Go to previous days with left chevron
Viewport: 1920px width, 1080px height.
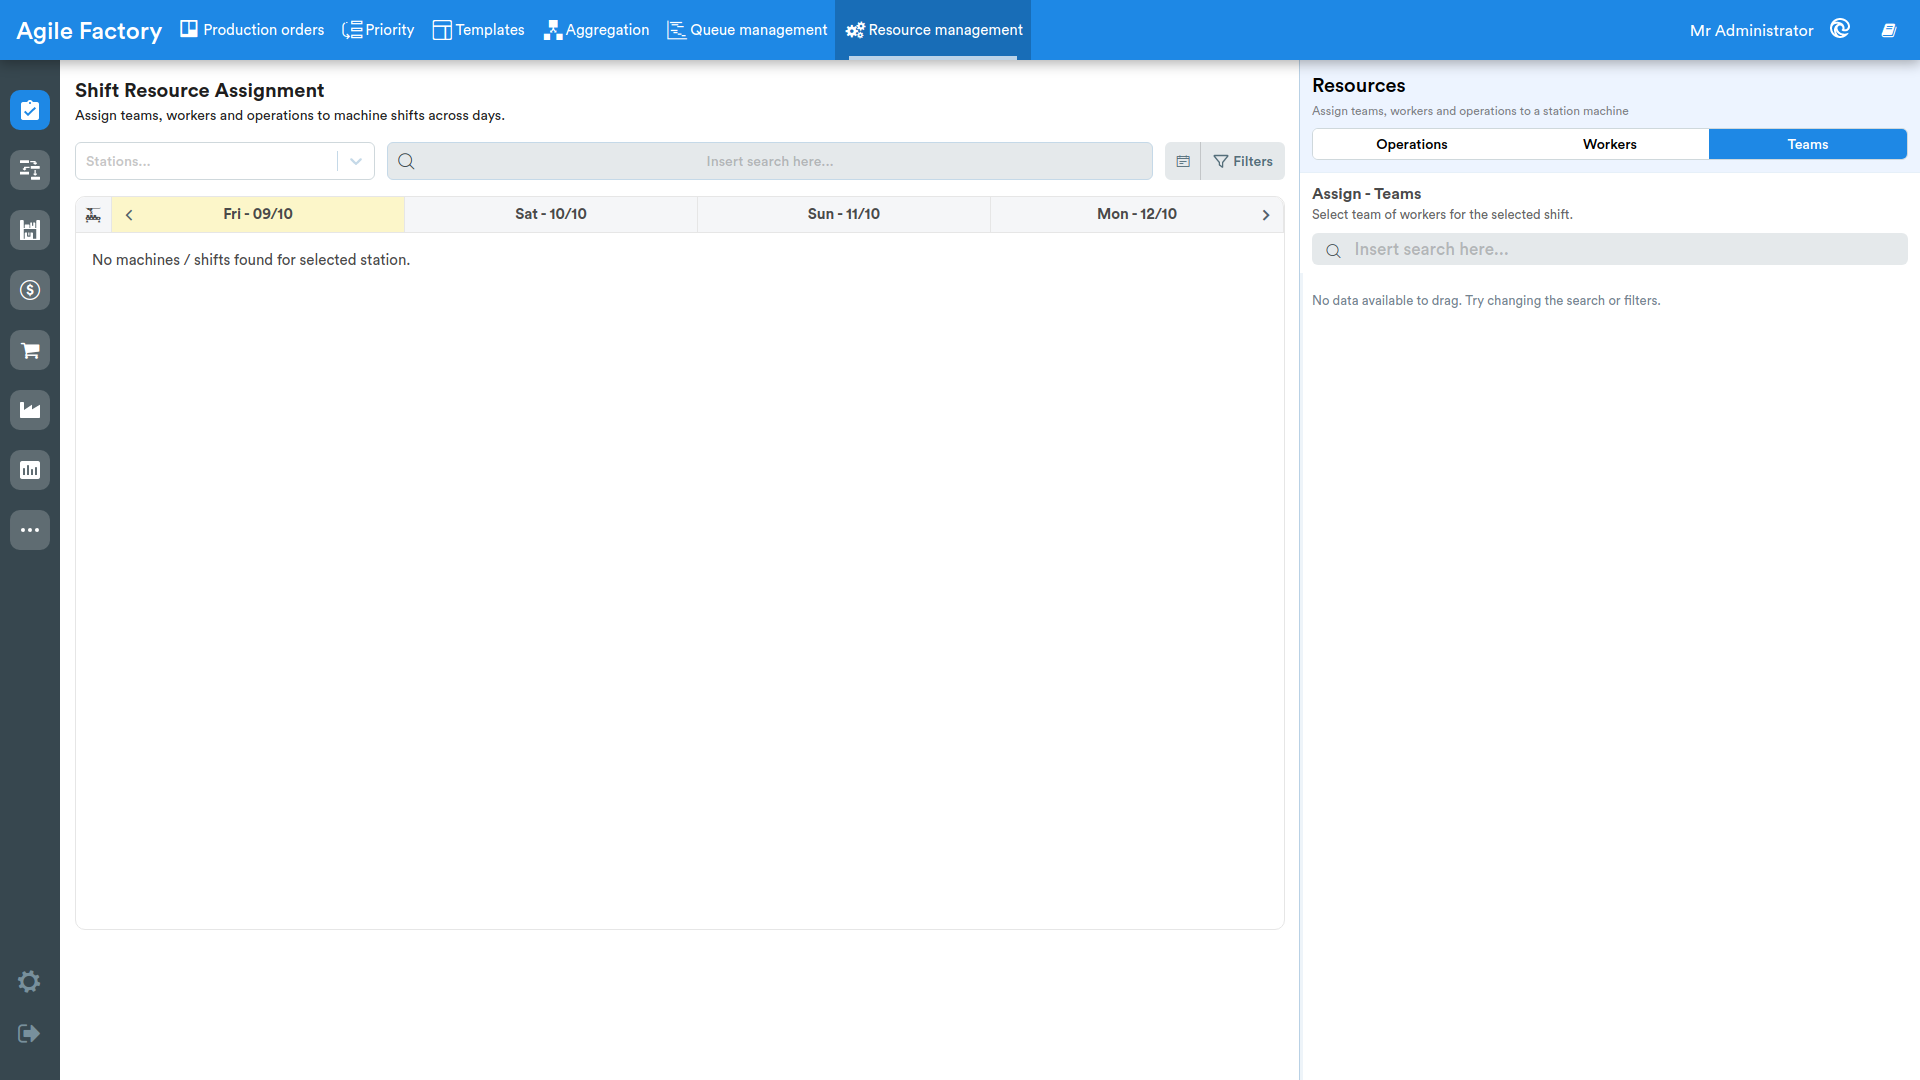tap(129, 214)
